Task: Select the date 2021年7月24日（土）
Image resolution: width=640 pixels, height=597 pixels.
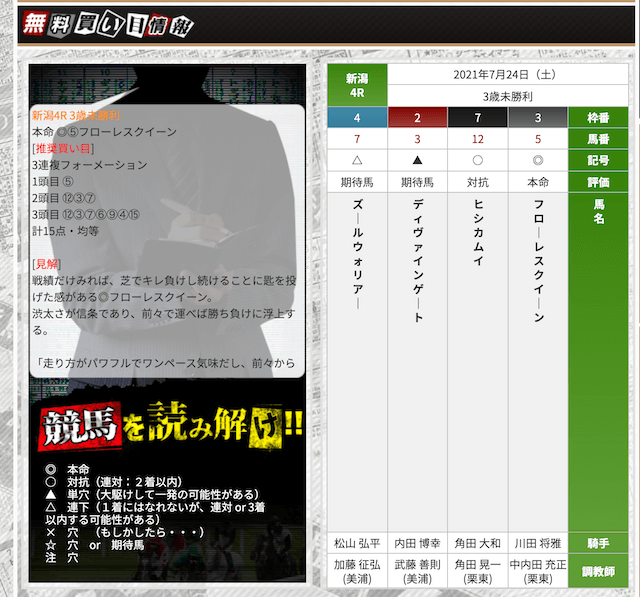Action: coord(507,75)
